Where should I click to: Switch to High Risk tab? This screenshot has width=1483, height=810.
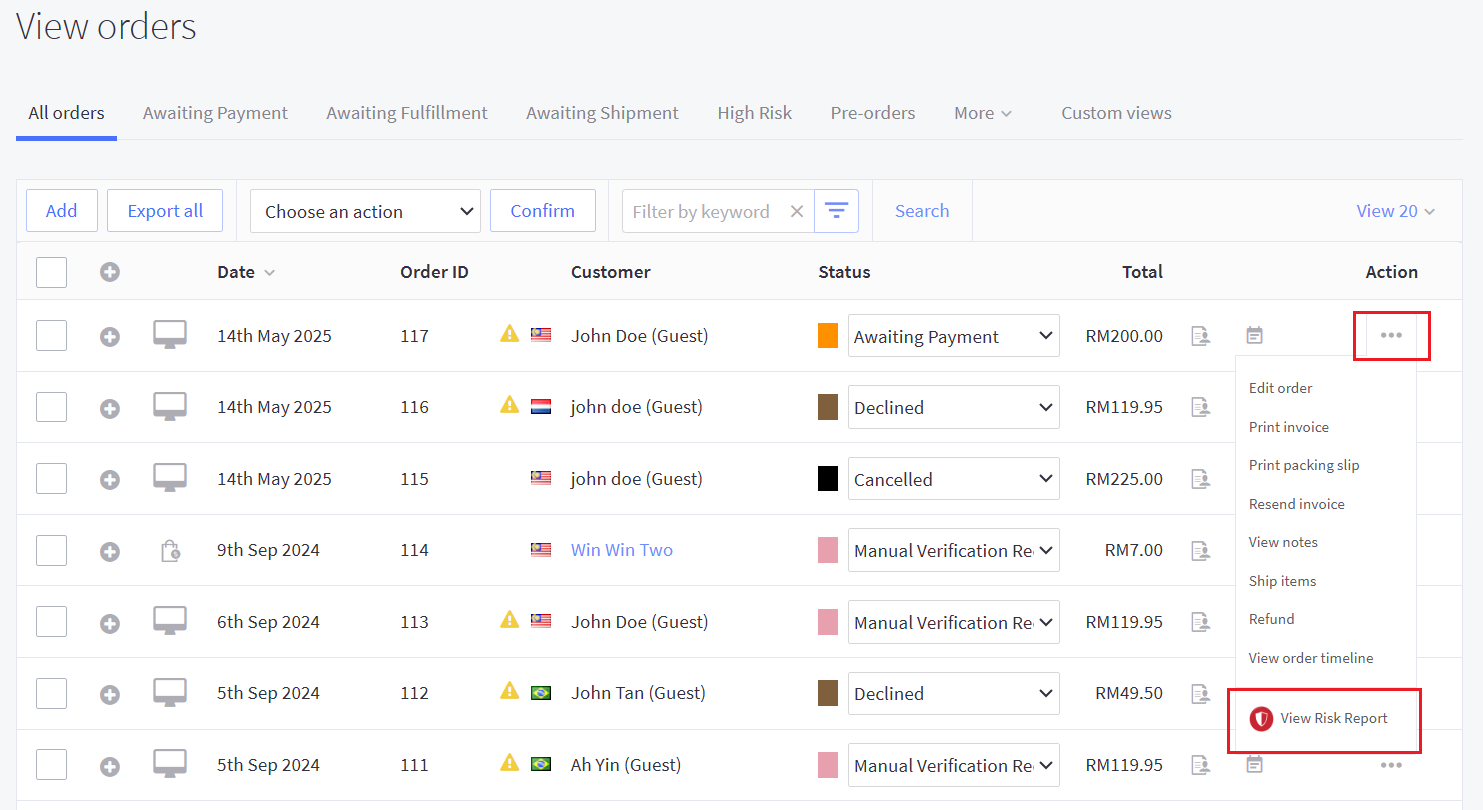click(x=754, y=113)
